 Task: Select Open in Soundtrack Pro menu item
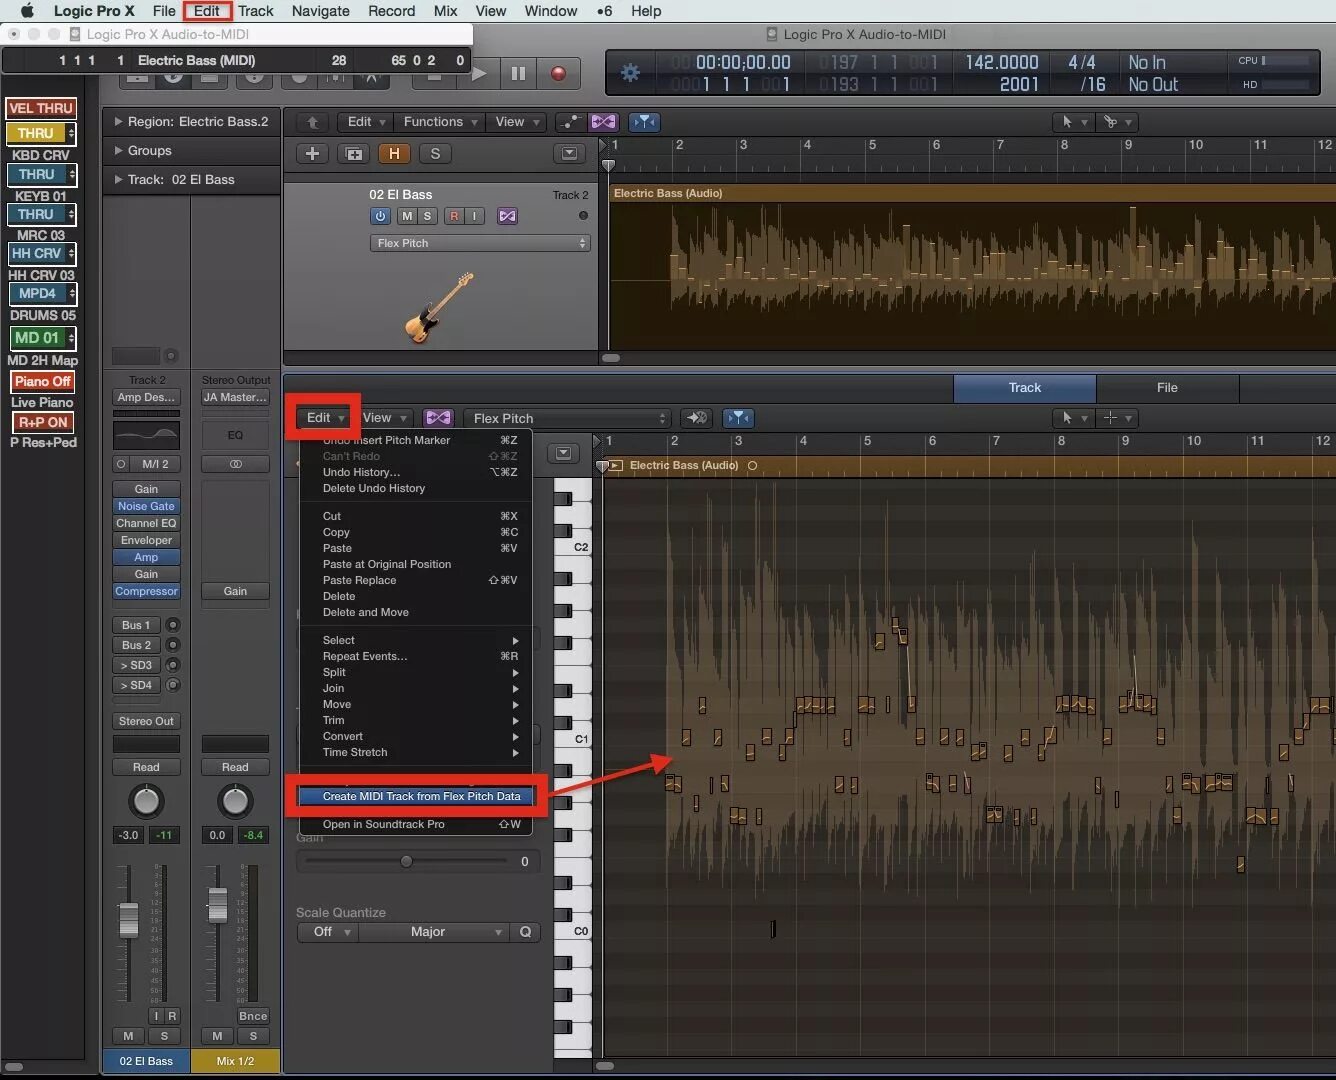416,825
